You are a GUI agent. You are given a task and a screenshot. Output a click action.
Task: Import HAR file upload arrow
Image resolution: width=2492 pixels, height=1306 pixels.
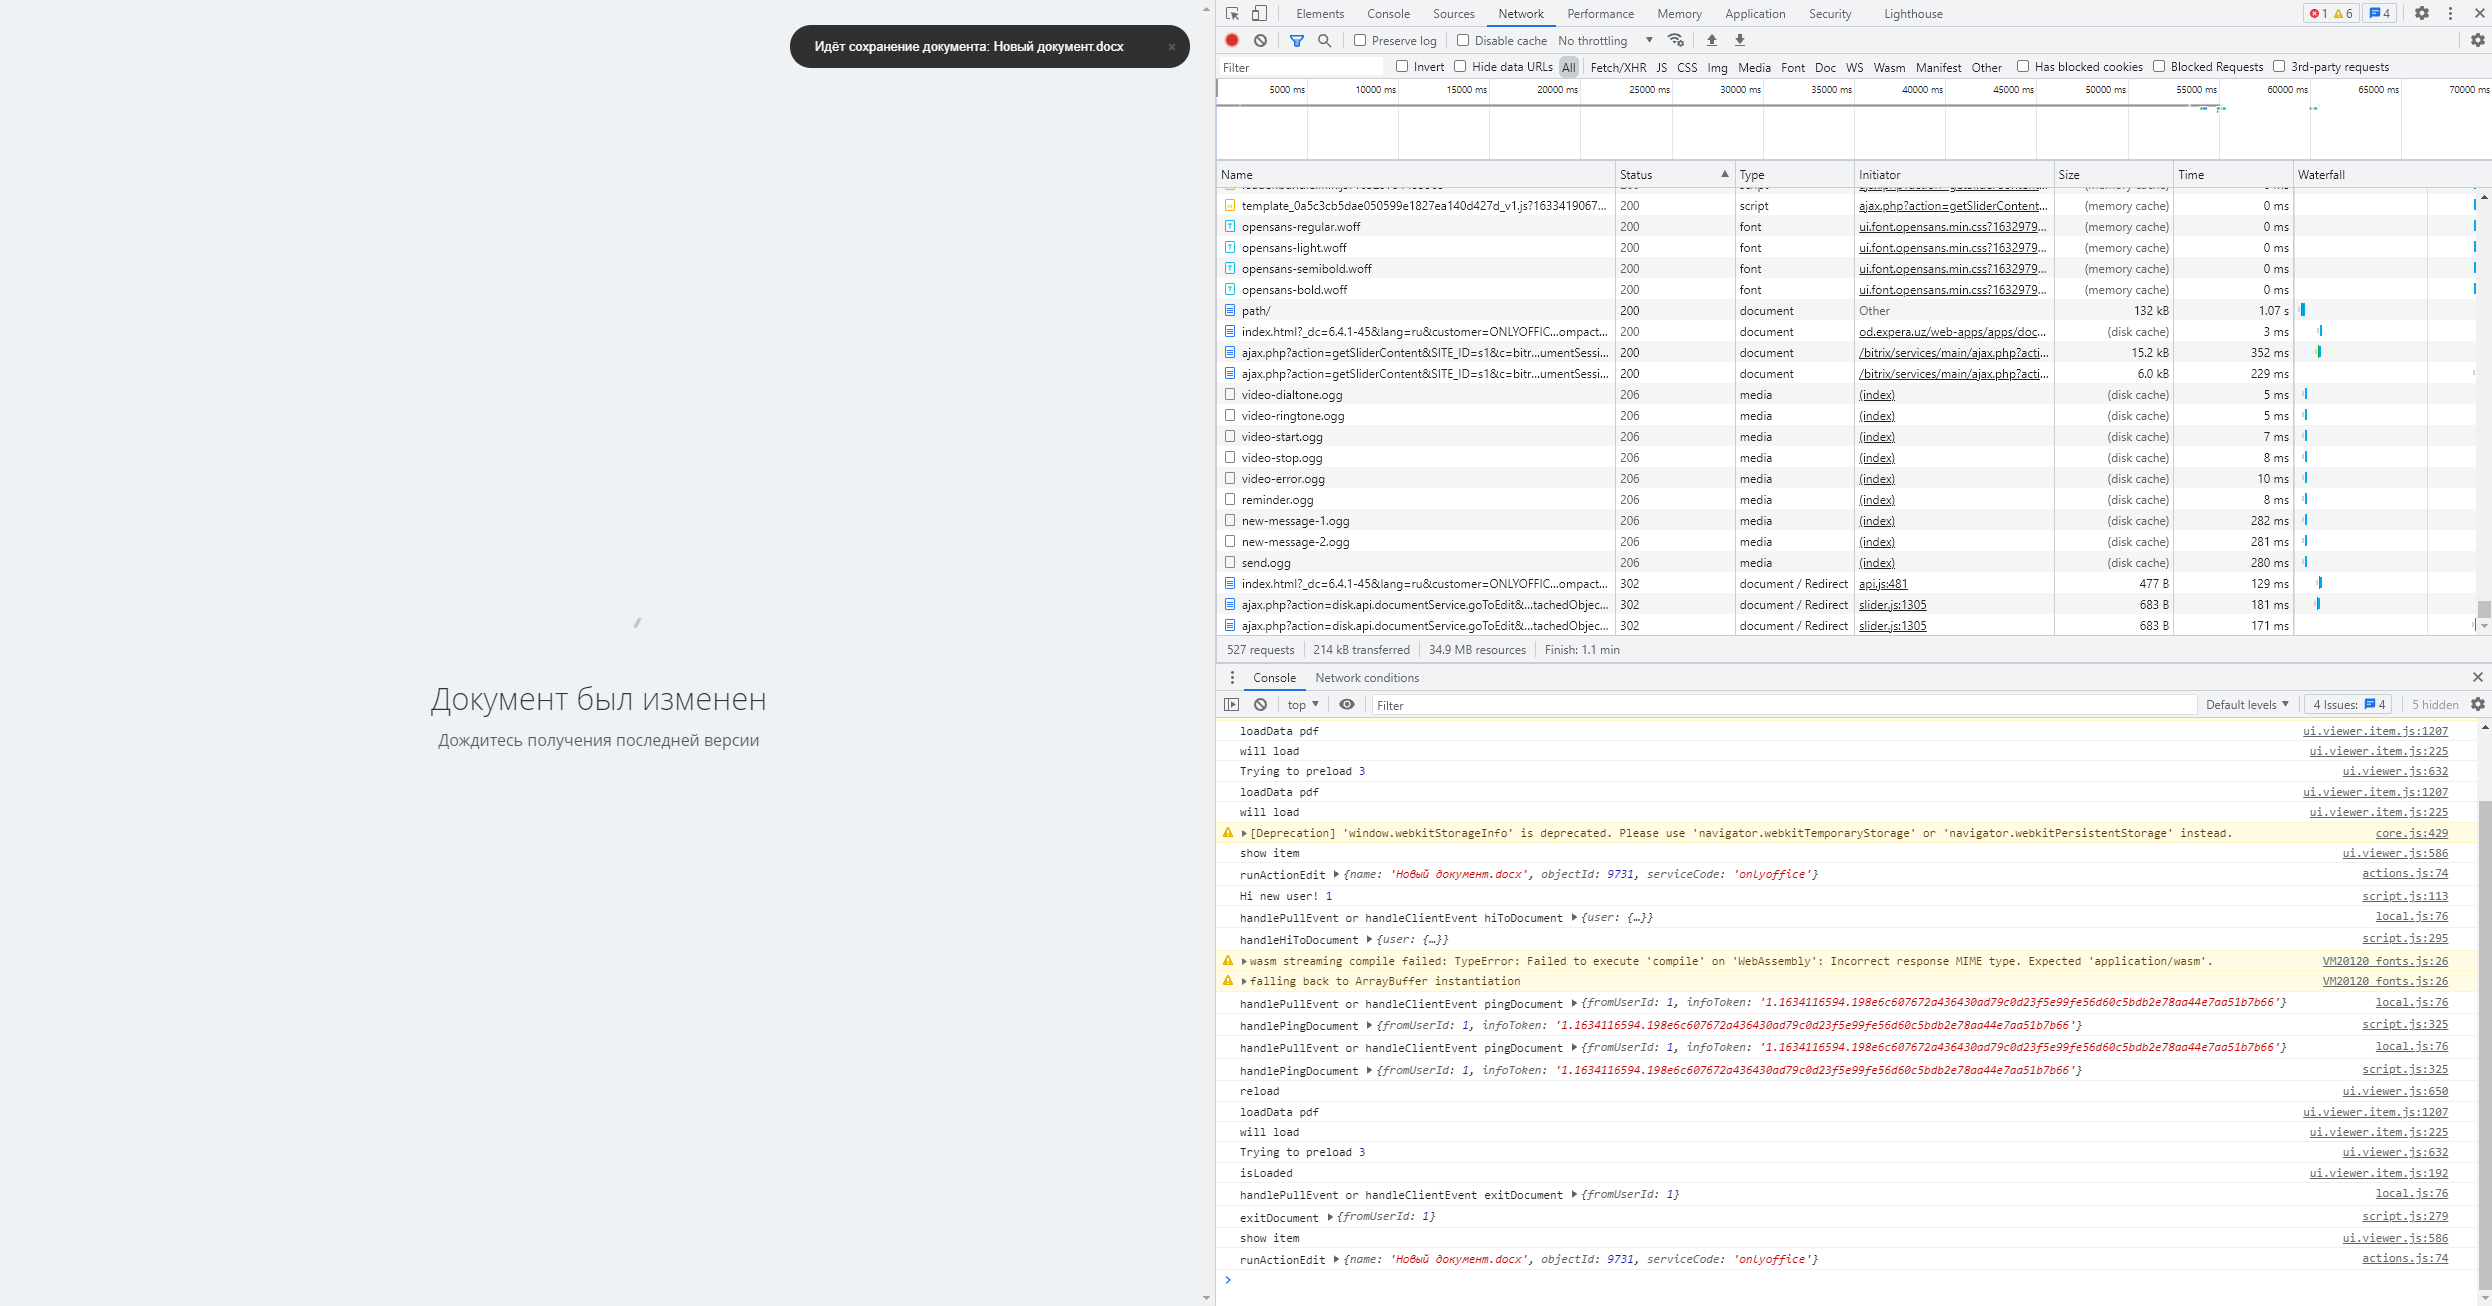click(1711, 40)
